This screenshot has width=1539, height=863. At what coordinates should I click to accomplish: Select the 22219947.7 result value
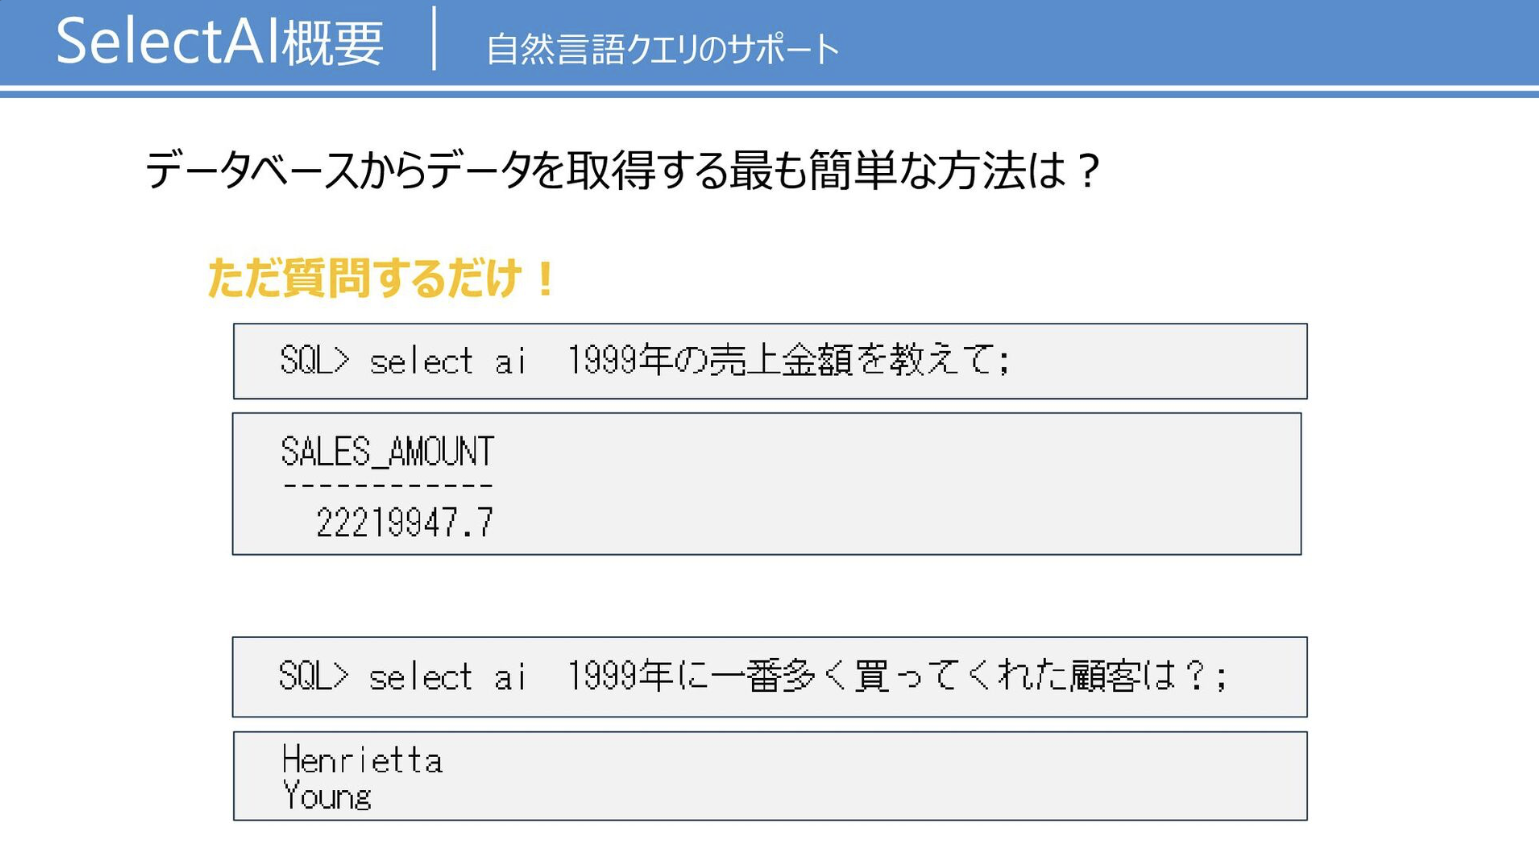click(x=405, y=523)
